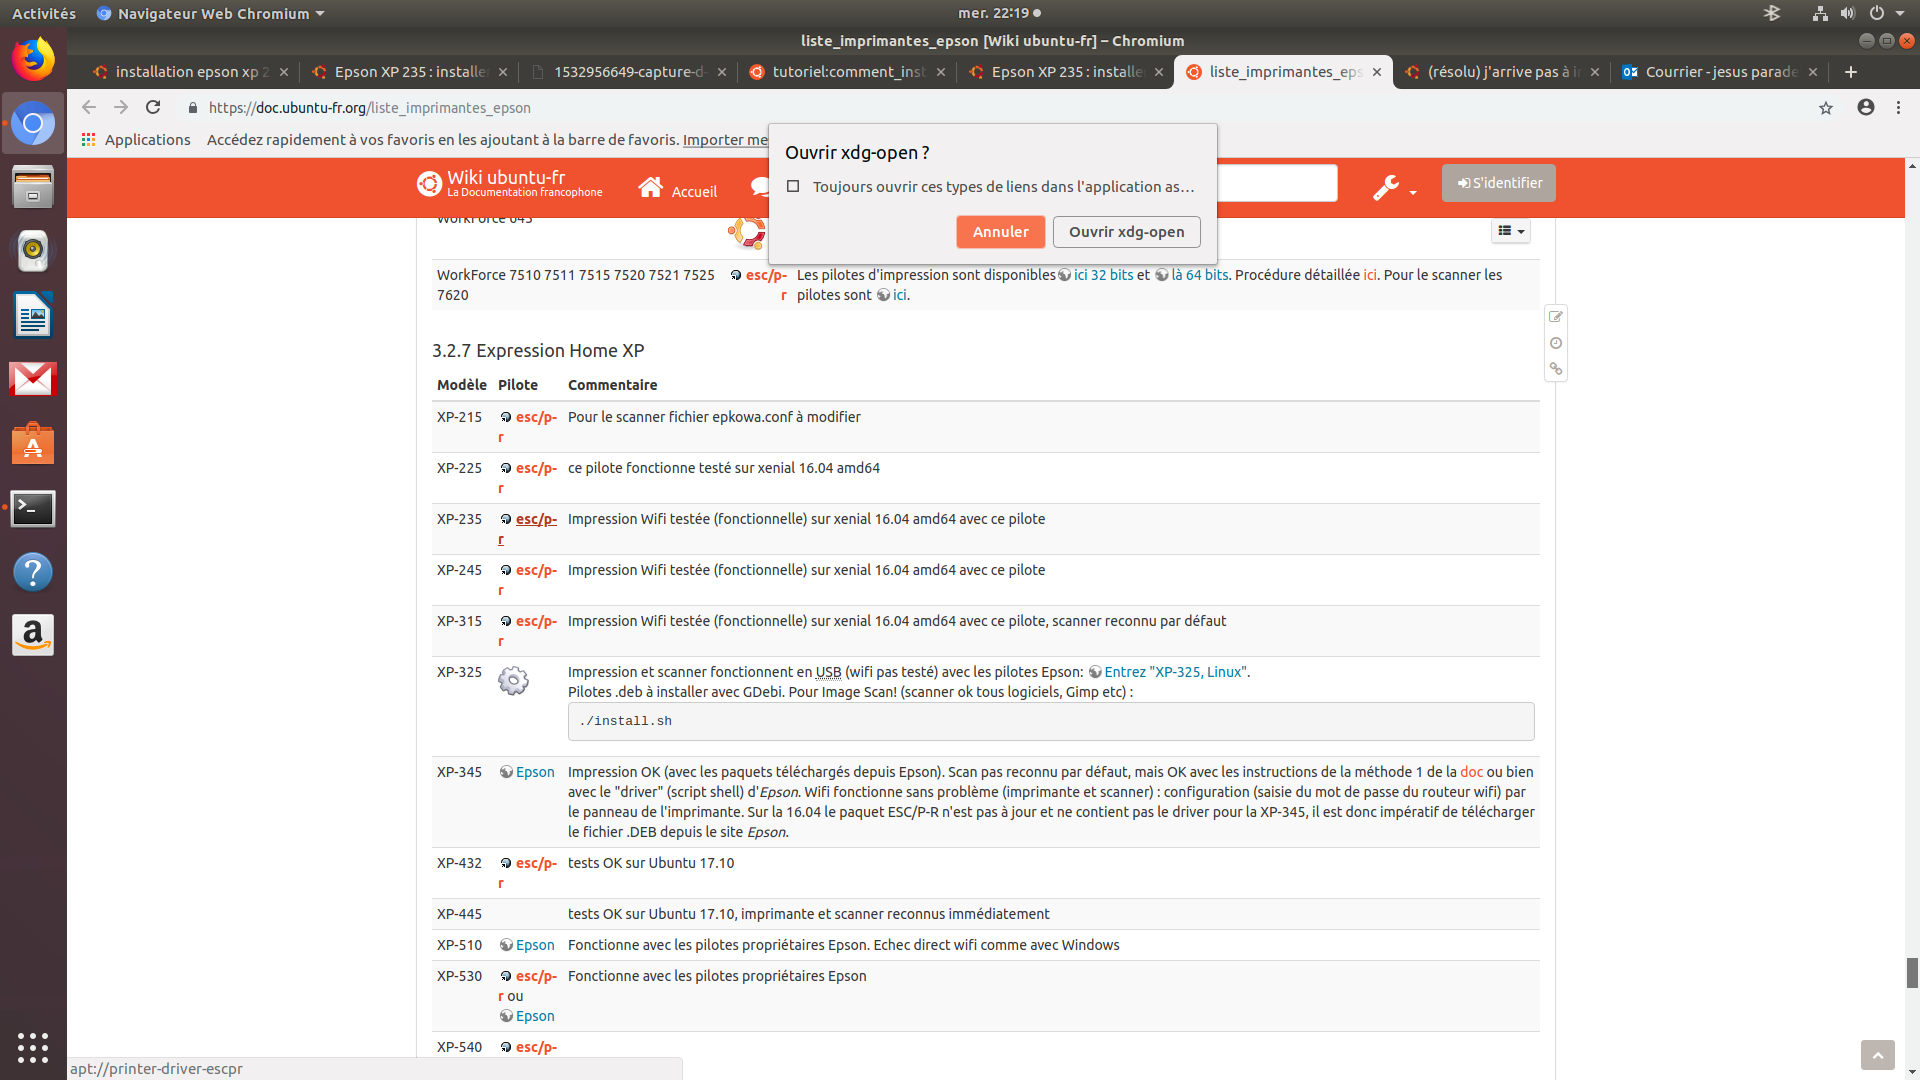Click the ./install.sh code block

[1051, 721]
